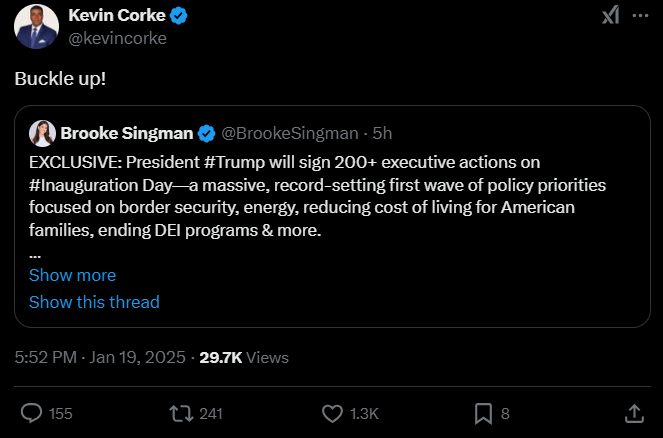The height and width of the screenshot is (438, 663).
Task: Like the post with heart icon
Action: click(332, 412)
